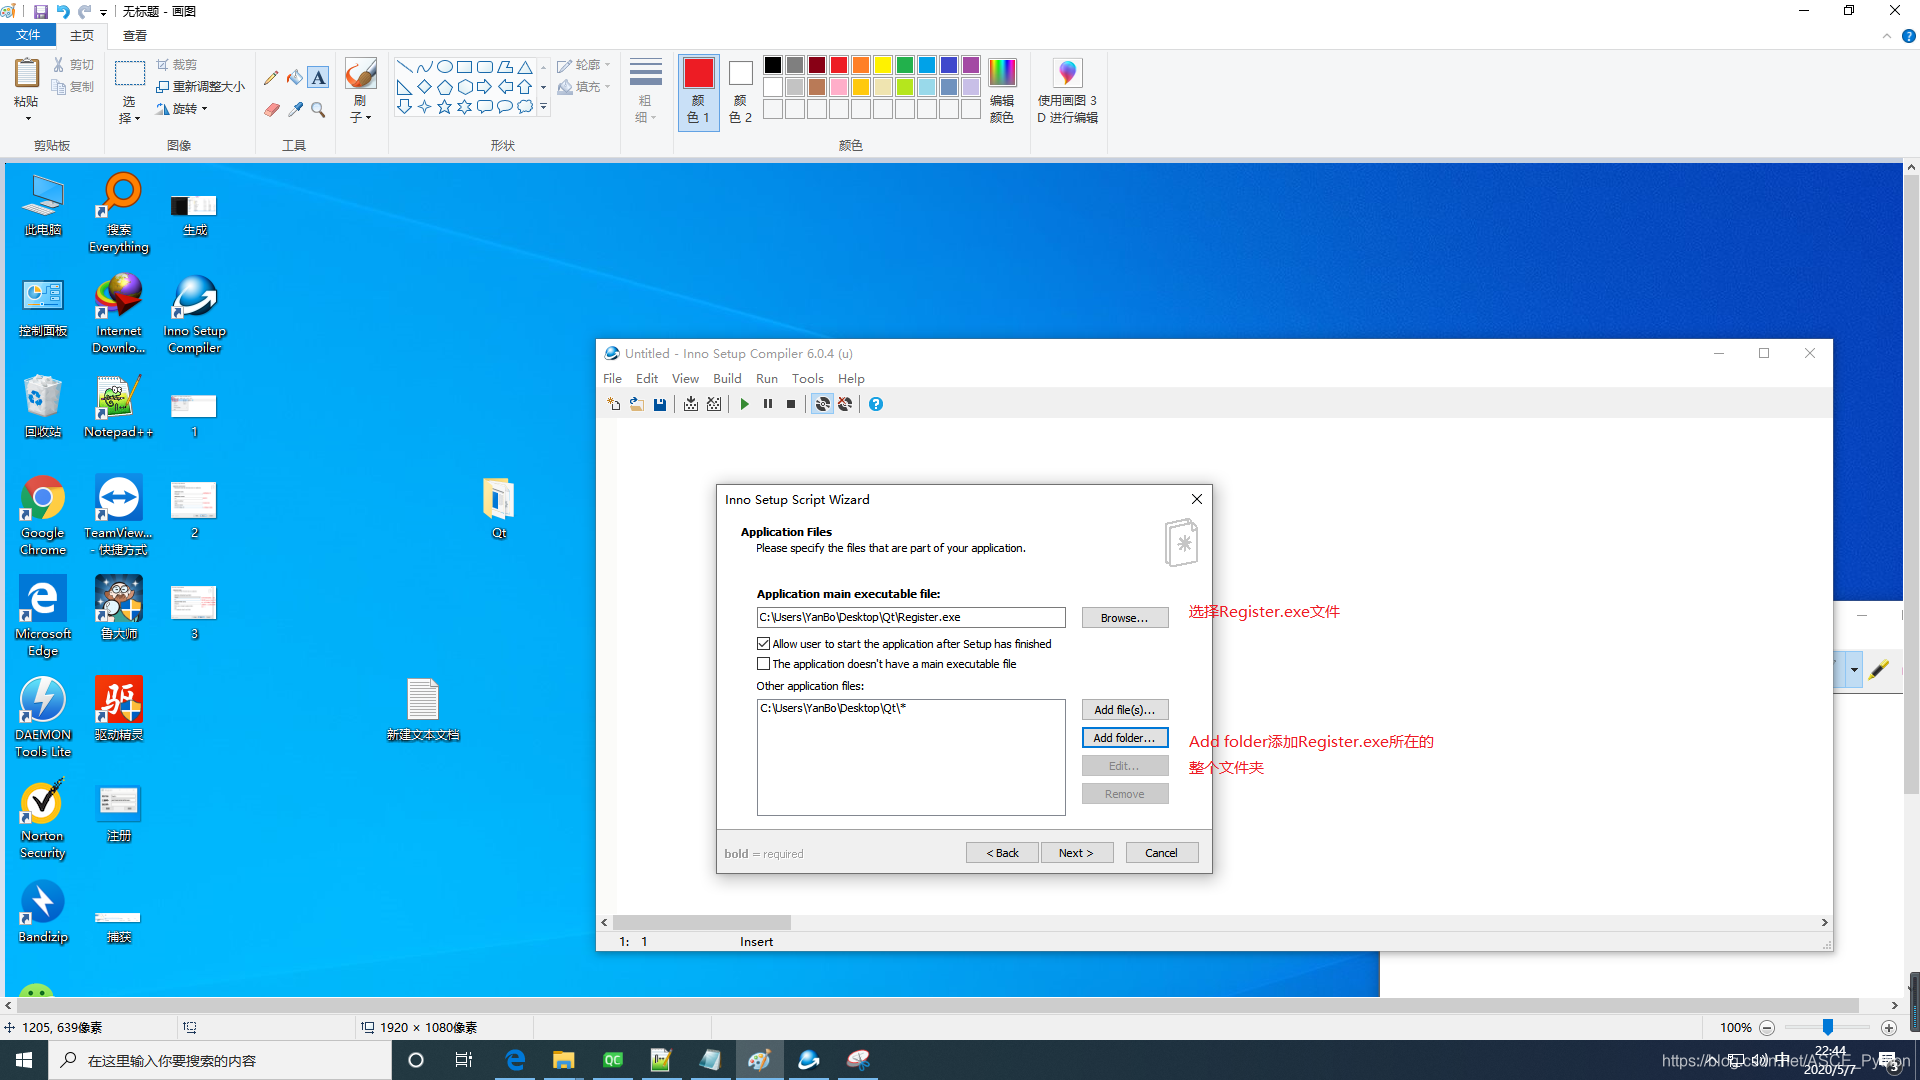Image resolution: width=1920 pixels, height=1080 pixels.
Task: Click 重新调整大小 (Resize) button
Action: pyautogui.click(x=201, y=87)
